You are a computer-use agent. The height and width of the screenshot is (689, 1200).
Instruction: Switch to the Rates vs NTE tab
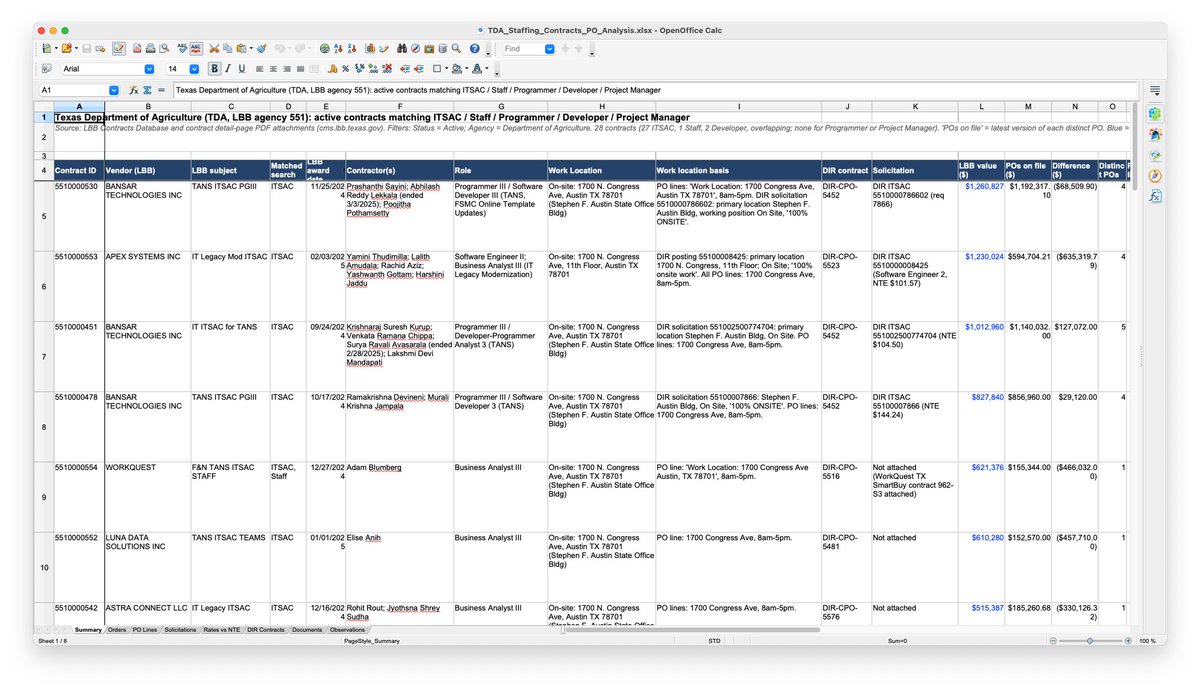tap(222, 630)
